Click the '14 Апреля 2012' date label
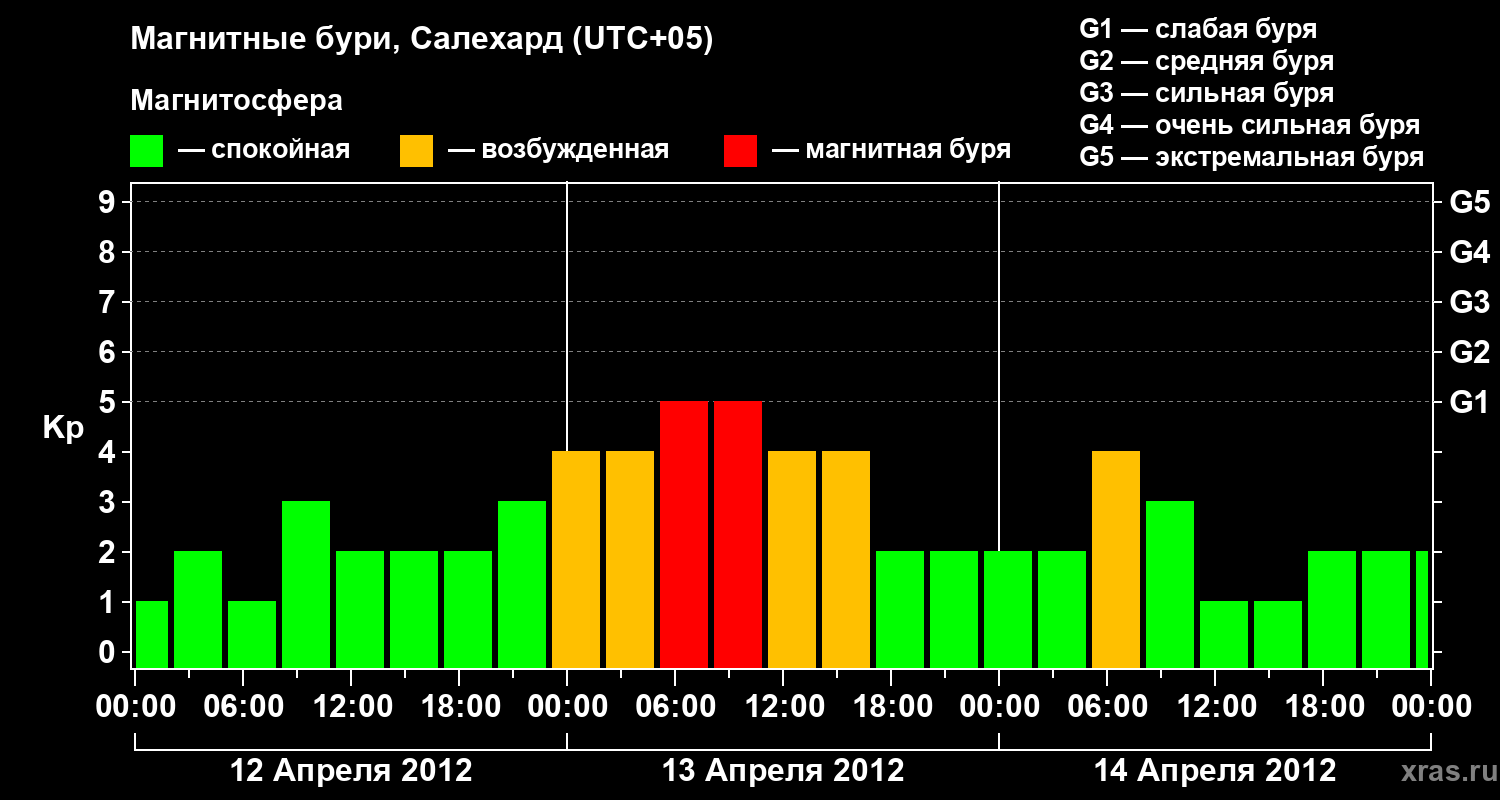Viewport: 1500px width, 800px height. [x=1215, y=770]
